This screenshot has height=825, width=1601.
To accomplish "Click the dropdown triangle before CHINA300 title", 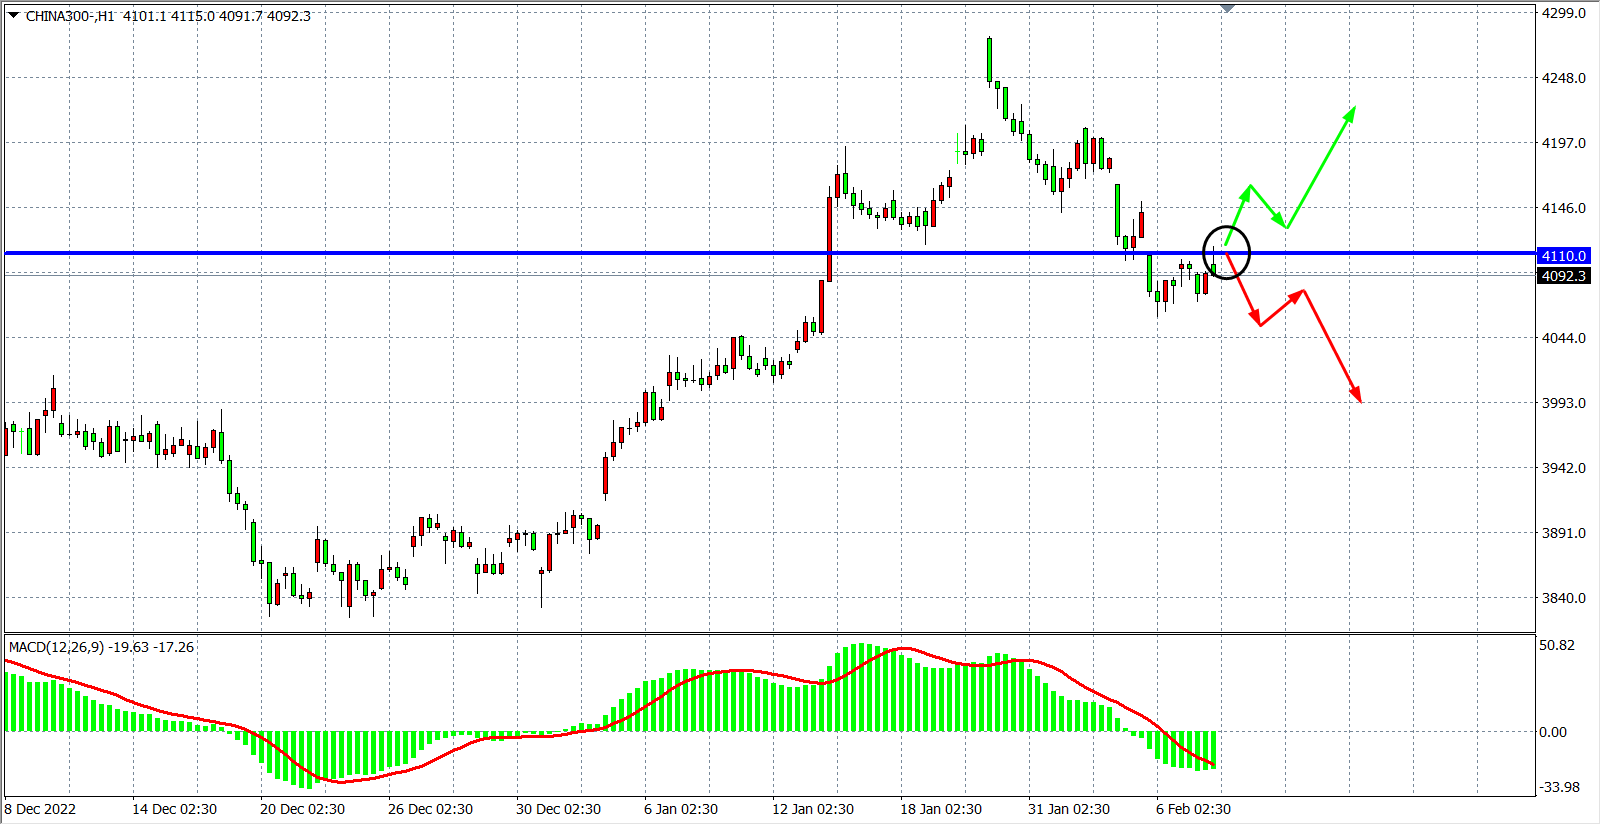I will click(14, 15).
